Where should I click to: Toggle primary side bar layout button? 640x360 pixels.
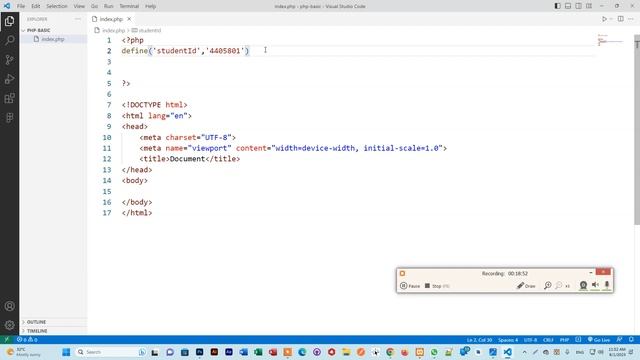[x=557, y=6]
